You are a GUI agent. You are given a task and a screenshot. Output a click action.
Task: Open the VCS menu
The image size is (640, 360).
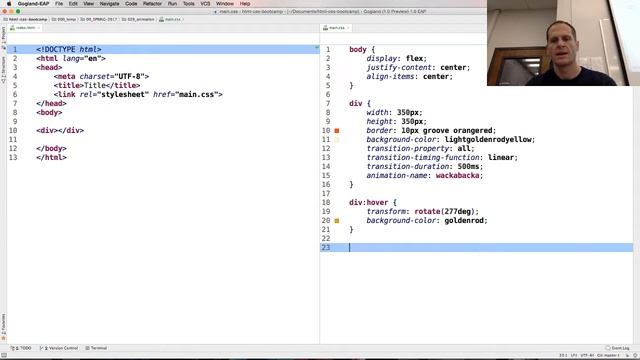pyautogui.click(x=205, y=4)
